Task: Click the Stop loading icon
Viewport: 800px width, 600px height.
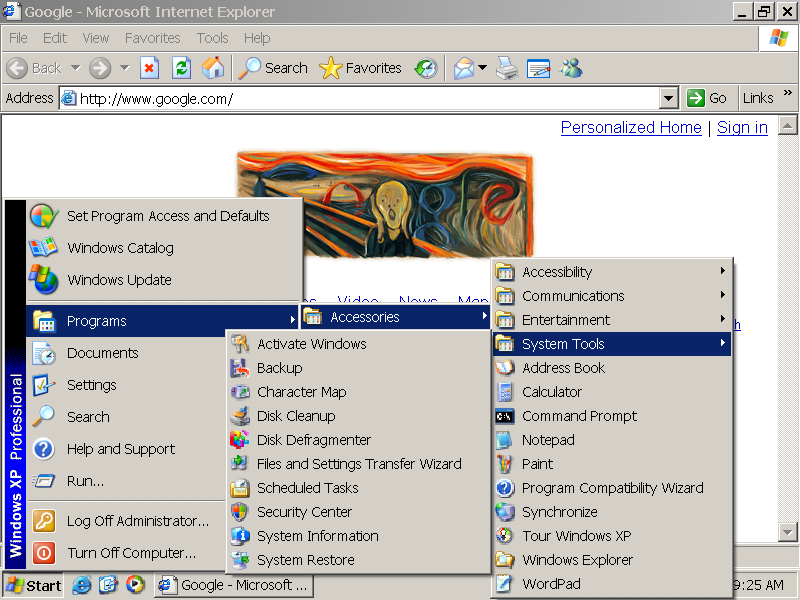Action: pyautogui.click(x=149, y=68)
